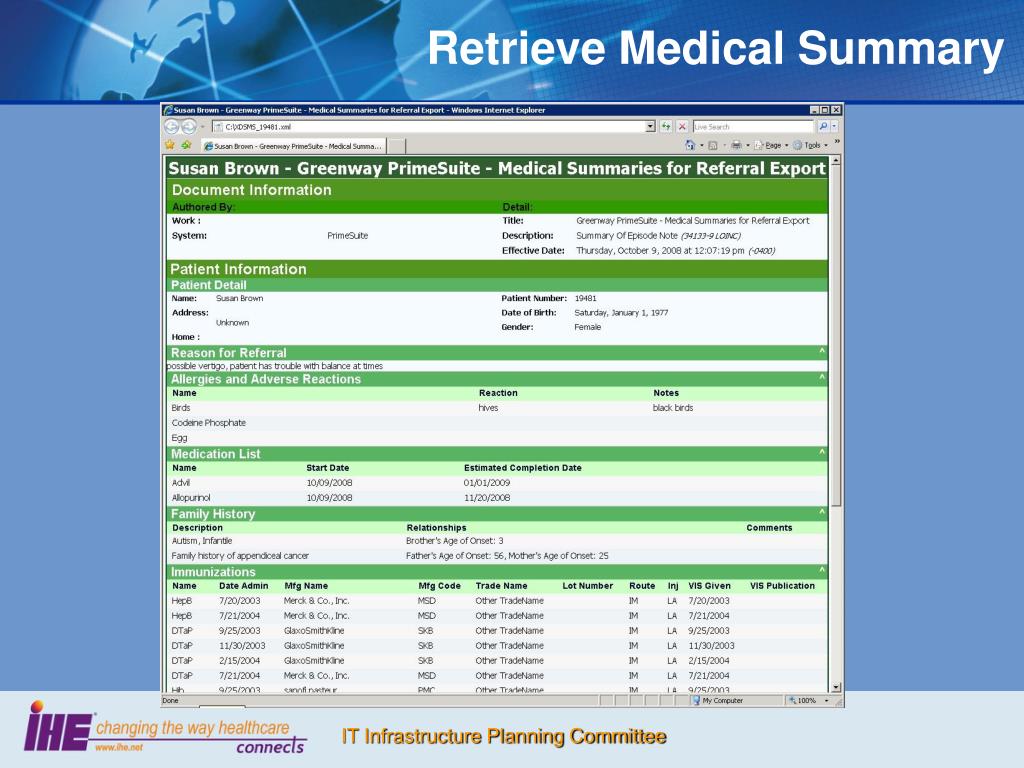Click the 'possible vertigo' referral reason text
This screenshot has height=768, width=1024.
(x=275, y=366)
